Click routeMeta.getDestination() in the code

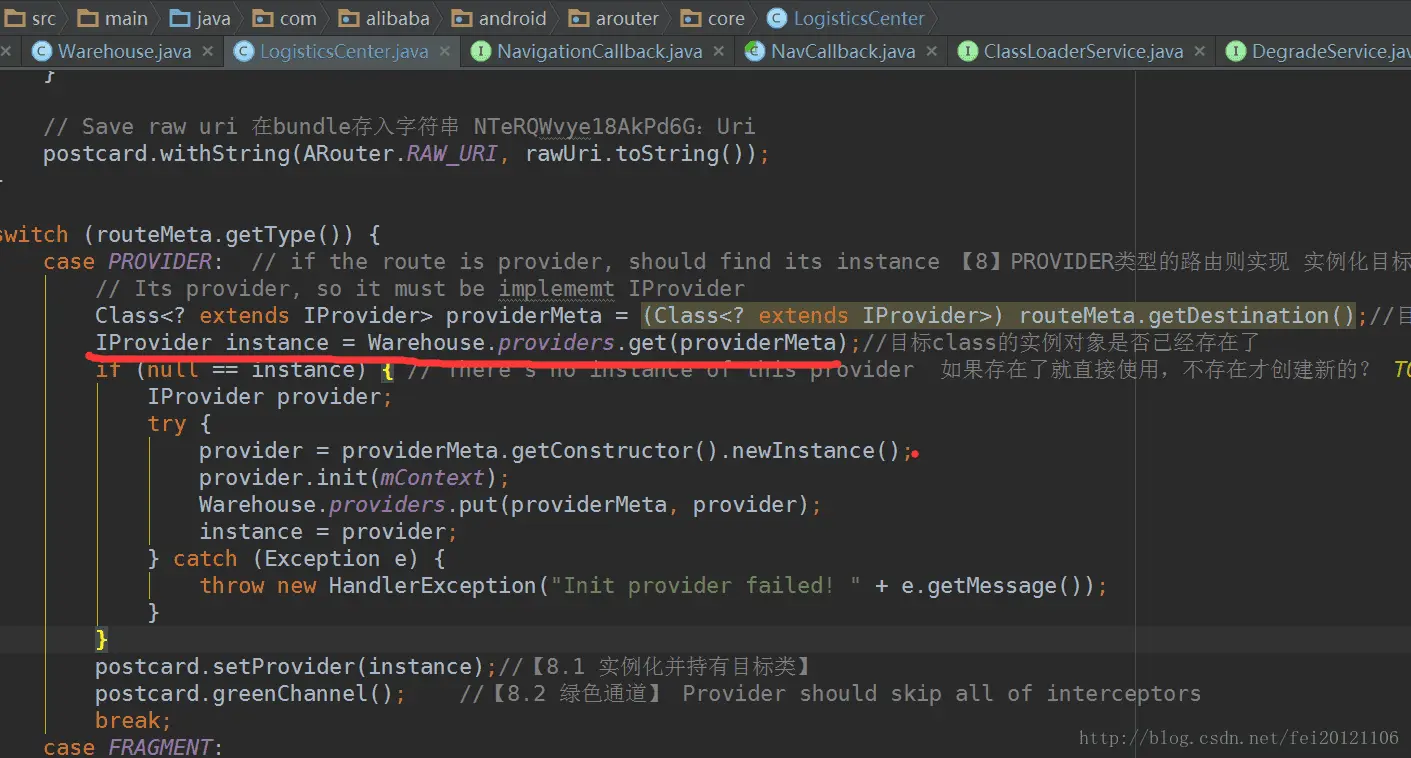pos(1187,316)
